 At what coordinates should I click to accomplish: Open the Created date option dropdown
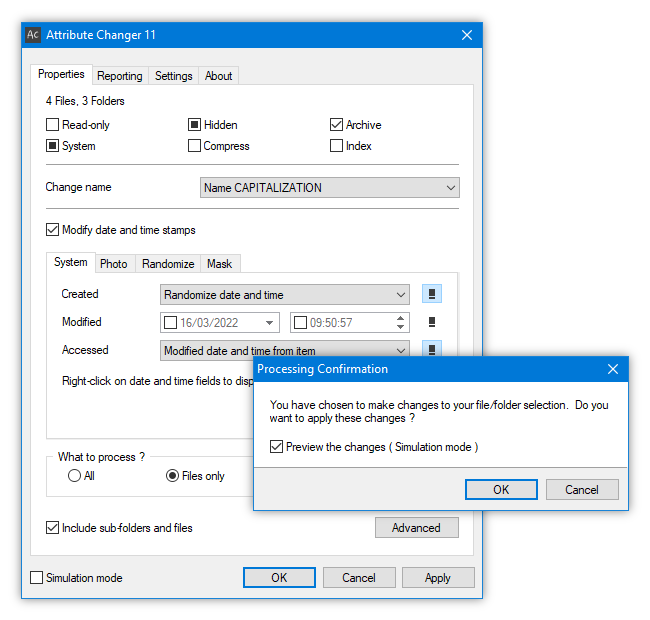click(x=285, y=295)
